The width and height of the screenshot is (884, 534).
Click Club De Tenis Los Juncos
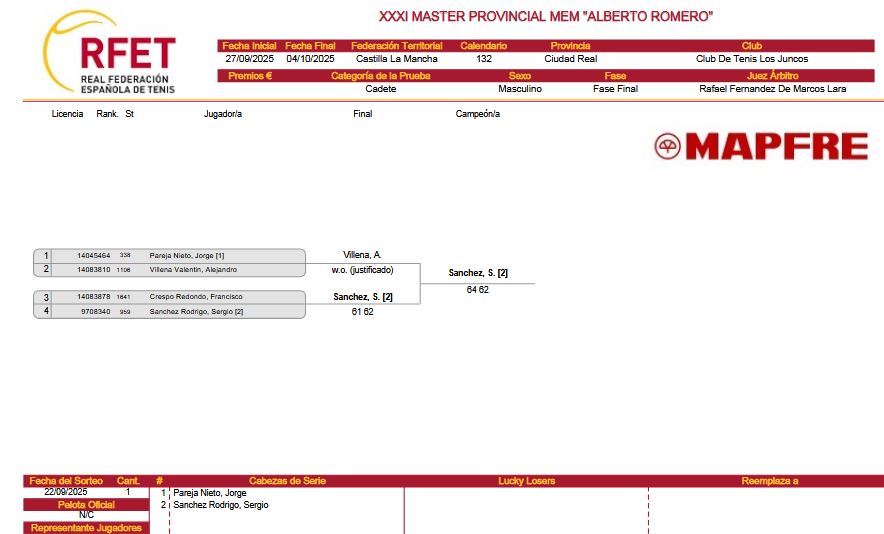[751, 59]
